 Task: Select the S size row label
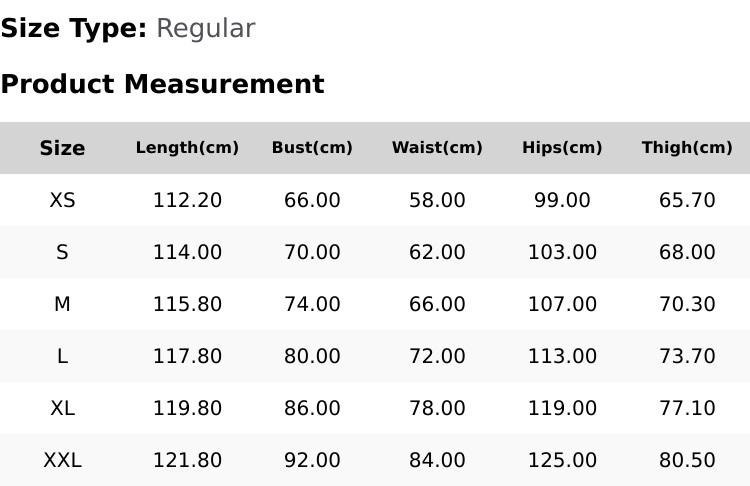coord(62,252)
